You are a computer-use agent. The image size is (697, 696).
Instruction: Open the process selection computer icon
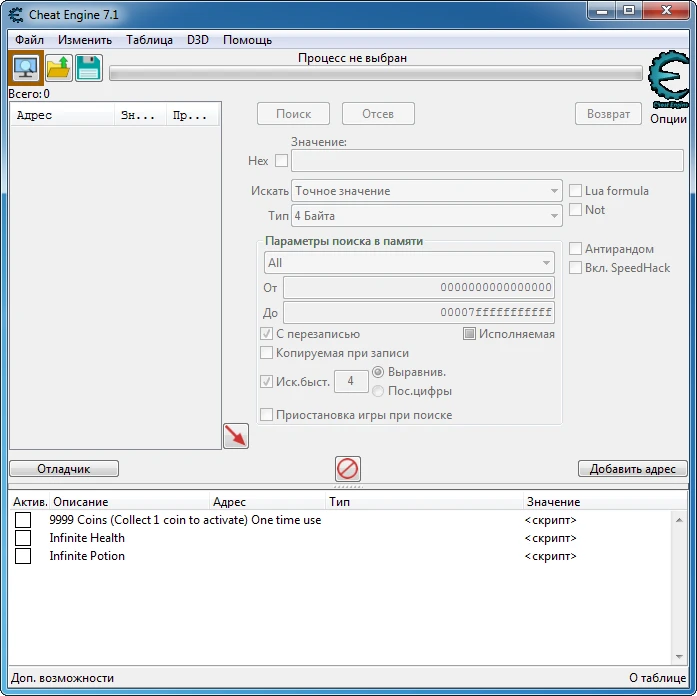[26, 68]
